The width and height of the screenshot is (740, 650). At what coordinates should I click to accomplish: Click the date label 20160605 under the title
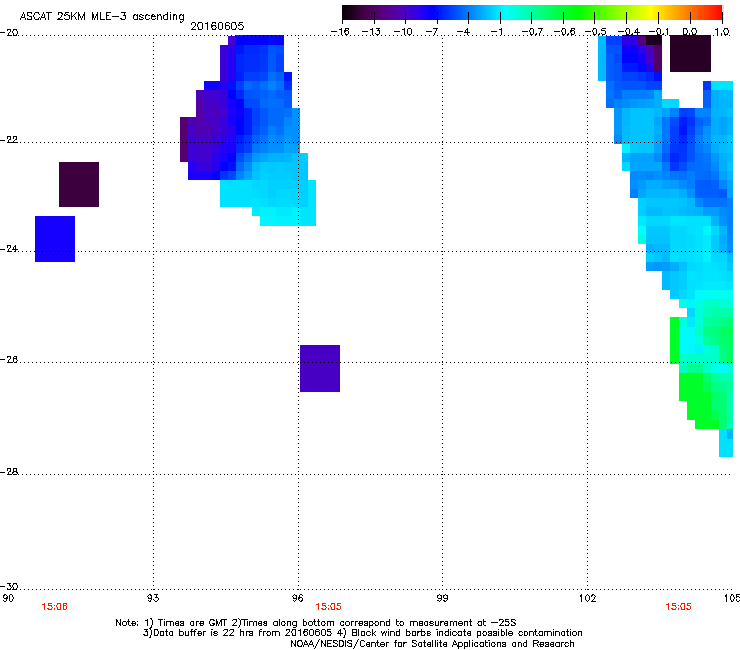(x=217, y=26)
